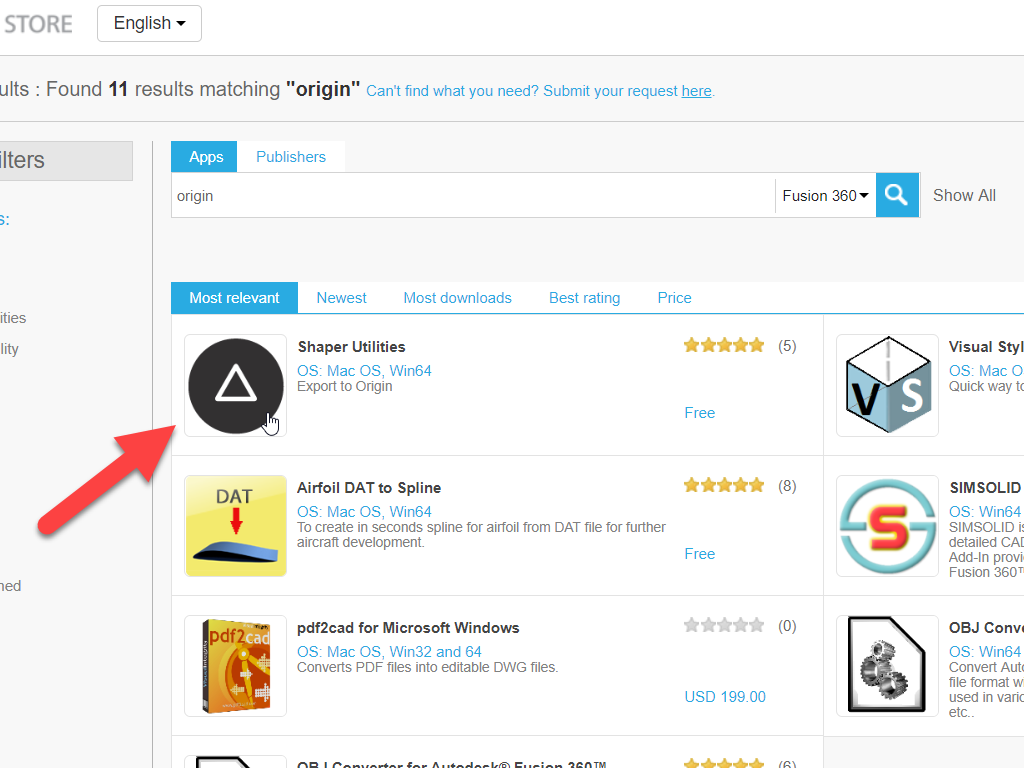Click 'Converts PDF files into editable DWG files.'

pyautogui.click(x=428, y=667)
